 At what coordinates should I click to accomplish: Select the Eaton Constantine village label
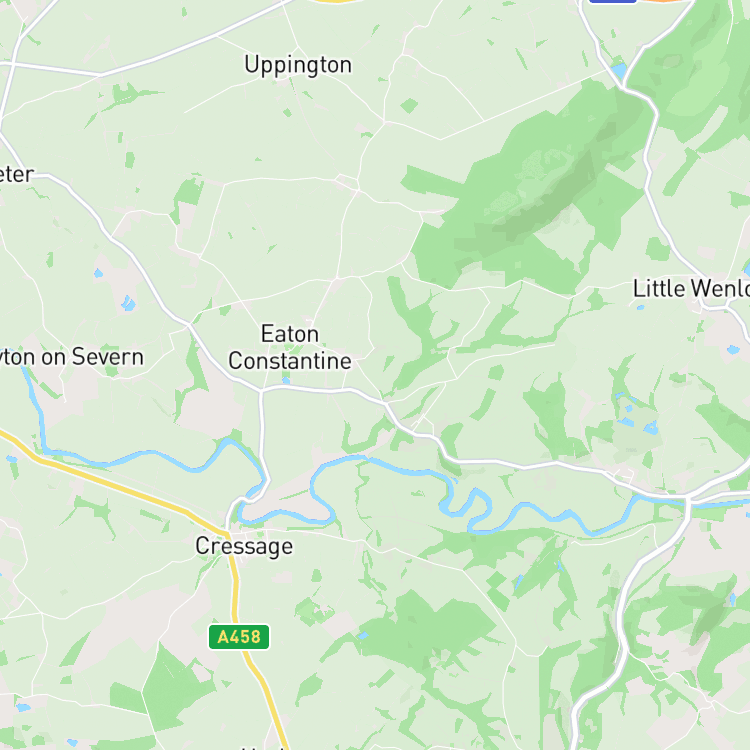(290, 348)
